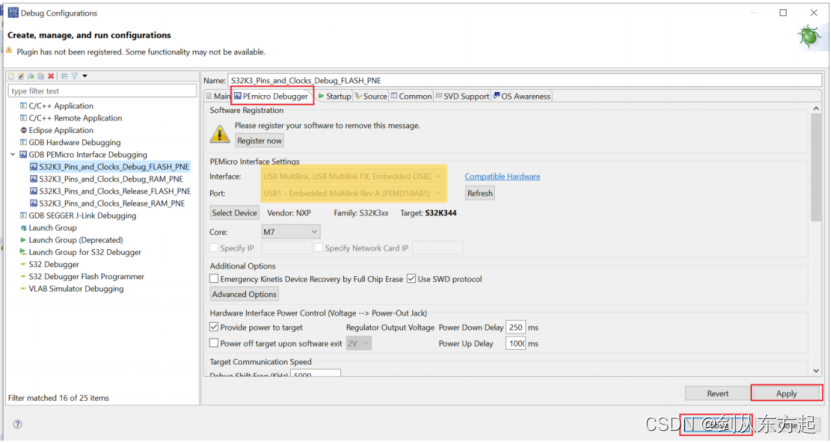This screenshot has width=831, height=443.
Task: Switch to the PEmicro Debugger tab
Action: 272,96
